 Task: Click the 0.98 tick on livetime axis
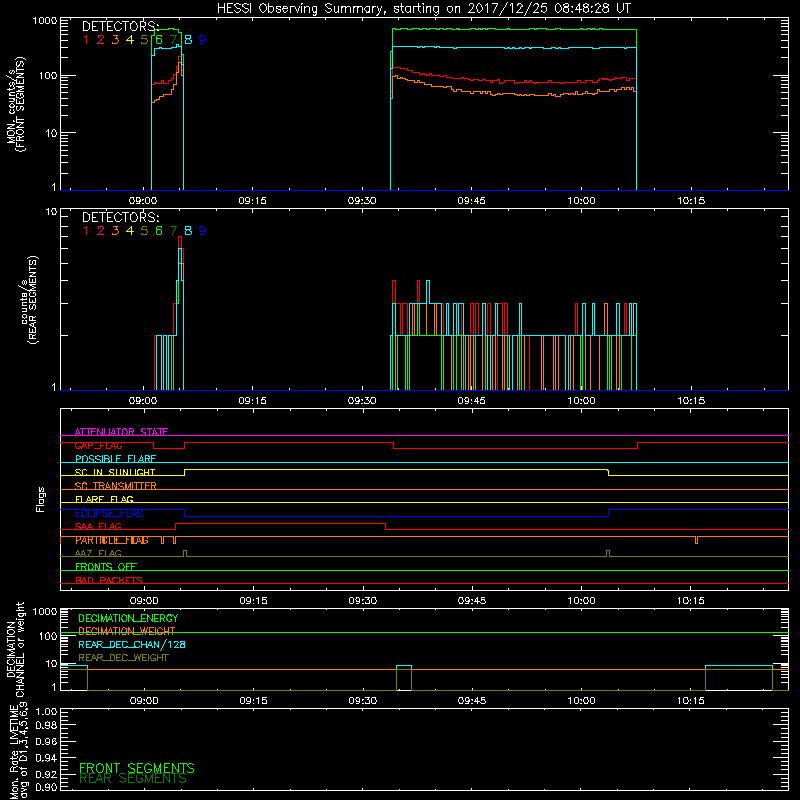[46, 726]
